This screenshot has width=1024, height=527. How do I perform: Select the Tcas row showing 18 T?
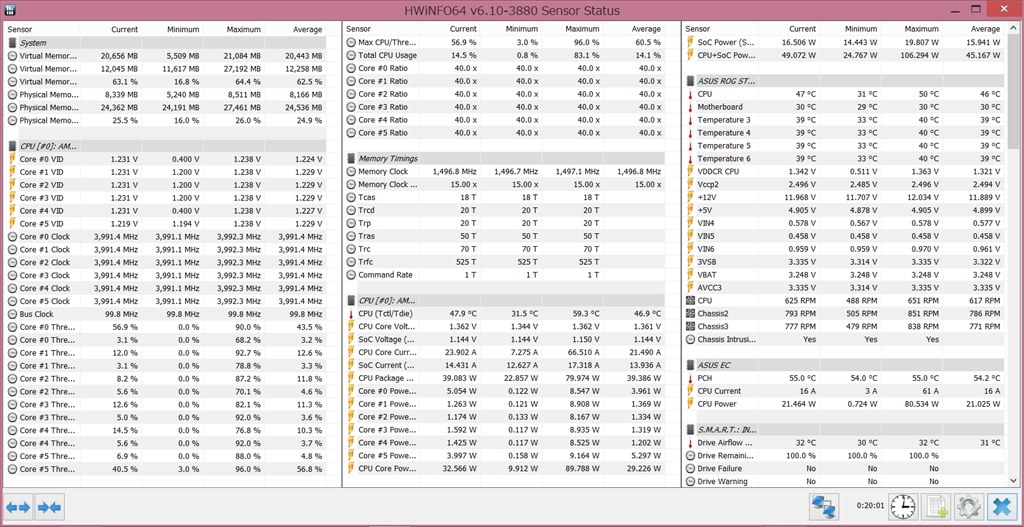click(505, 197)
